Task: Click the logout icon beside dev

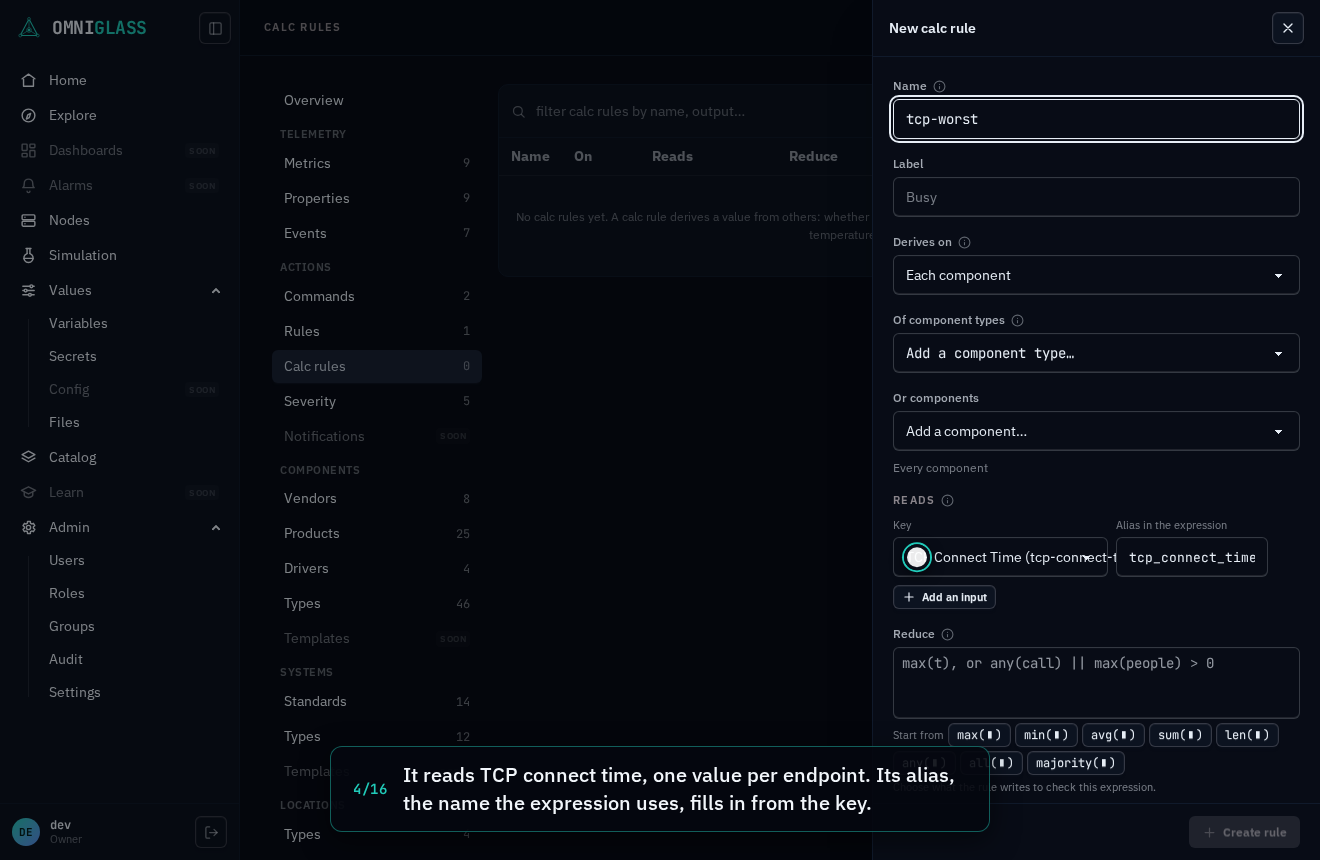Action: point(211,832)
